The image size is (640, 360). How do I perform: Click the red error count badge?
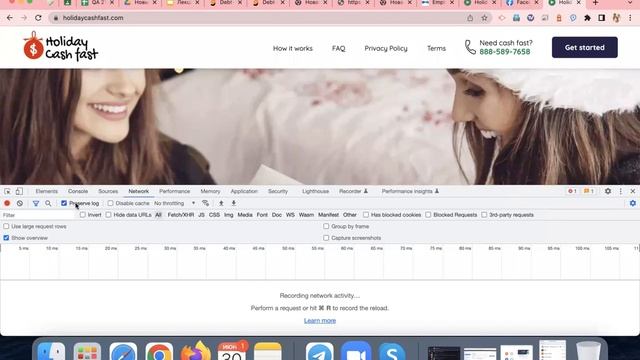coord(572,191)
